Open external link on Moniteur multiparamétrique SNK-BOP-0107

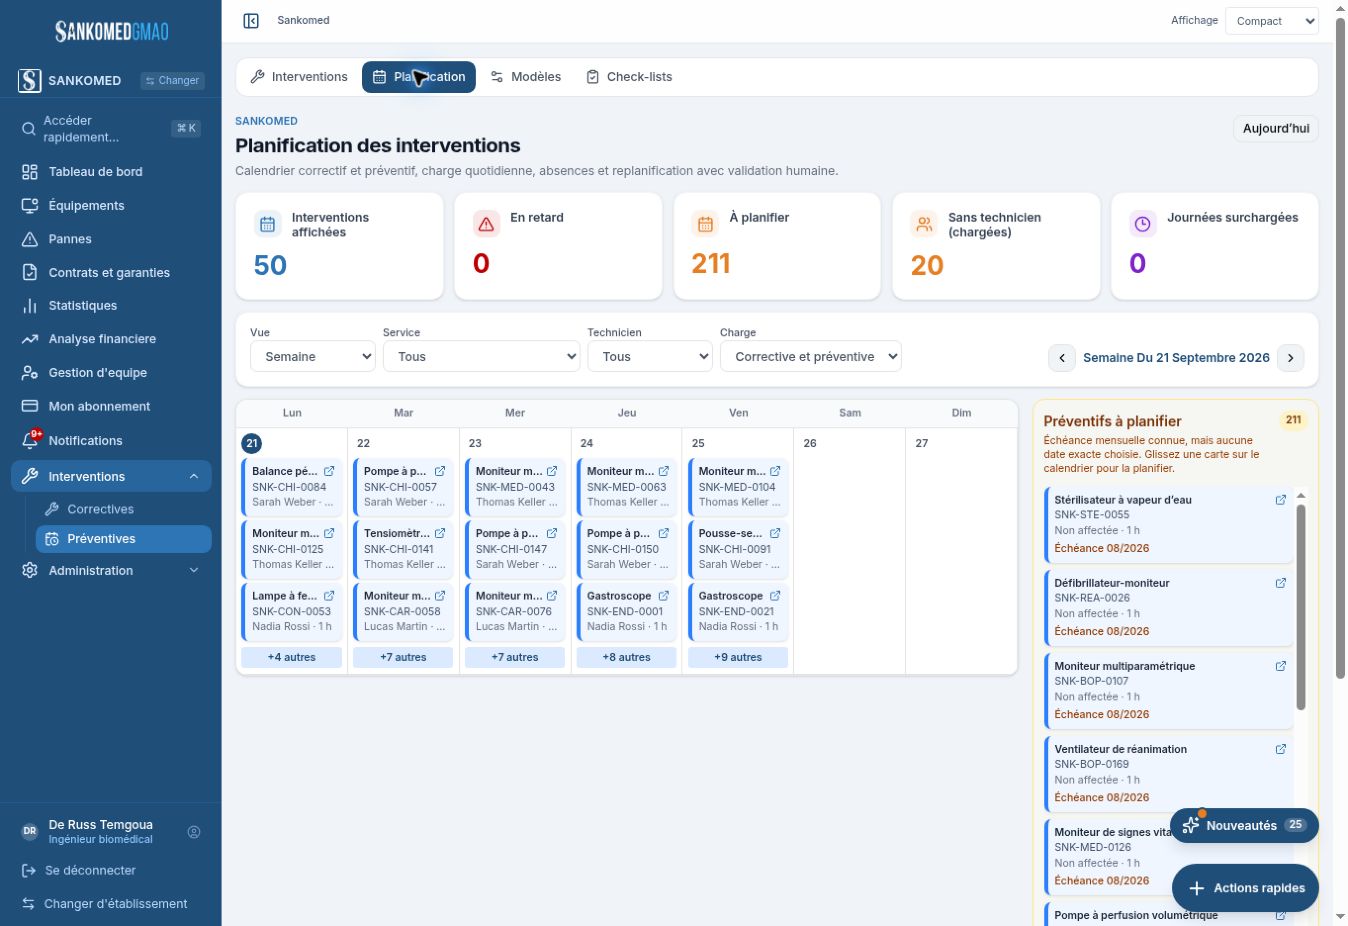[1281, 666]
